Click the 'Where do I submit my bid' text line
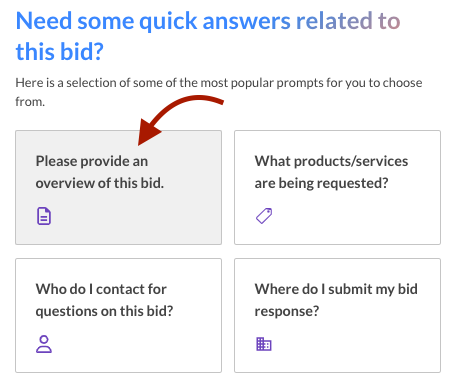This screenshot has height=385, width=457. click(x=336, y=289)
